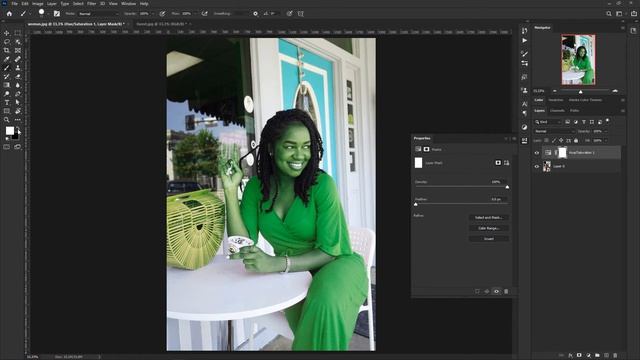640x360 pixels.
Task: Open smoothing options gear icon
Action: pos(256,13)
